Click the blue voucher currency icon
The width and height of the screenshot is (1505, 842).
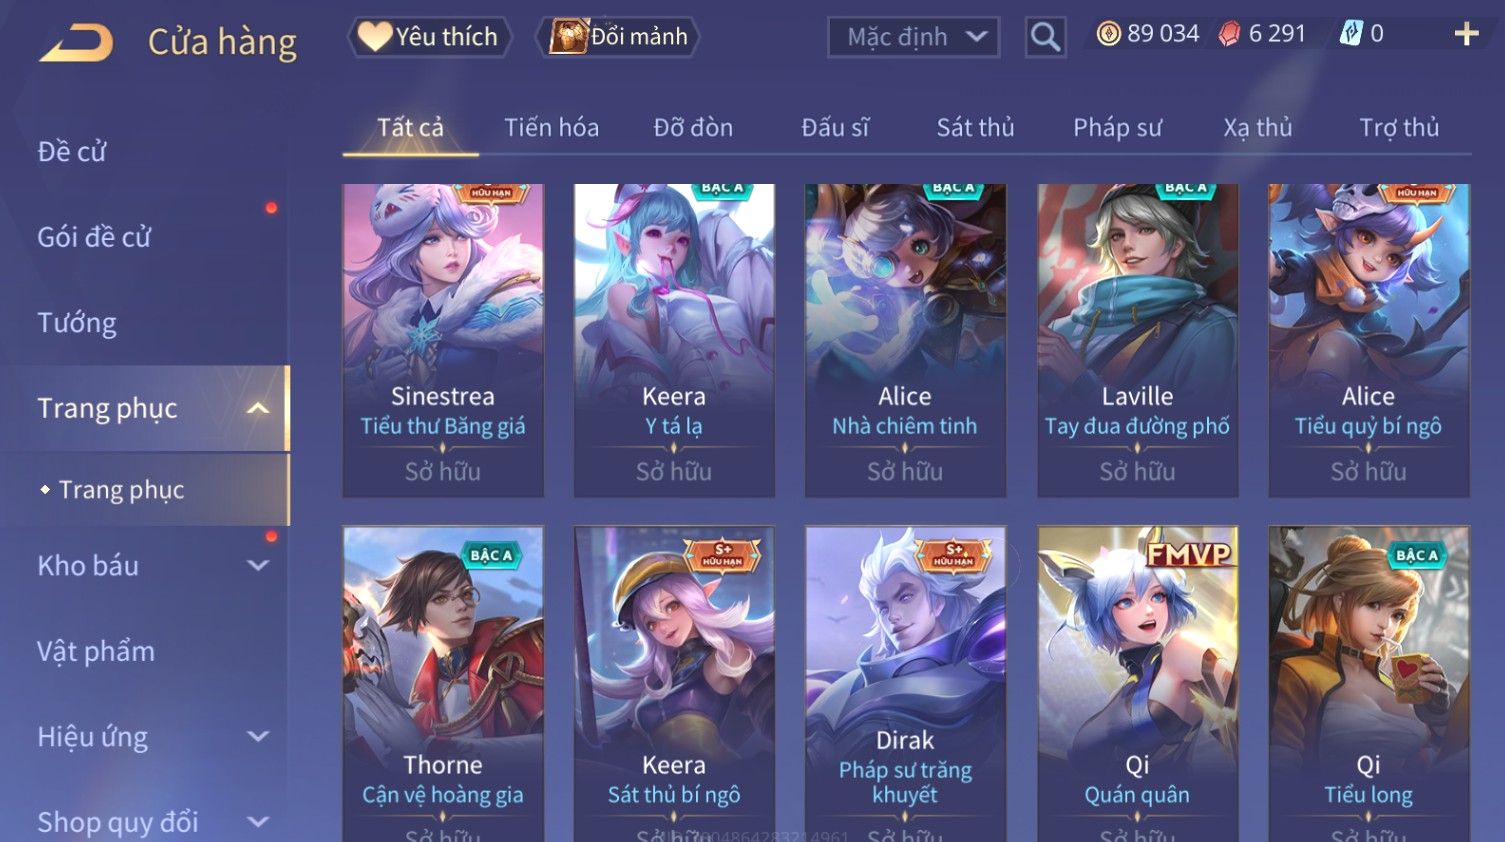pos(1351,34)
